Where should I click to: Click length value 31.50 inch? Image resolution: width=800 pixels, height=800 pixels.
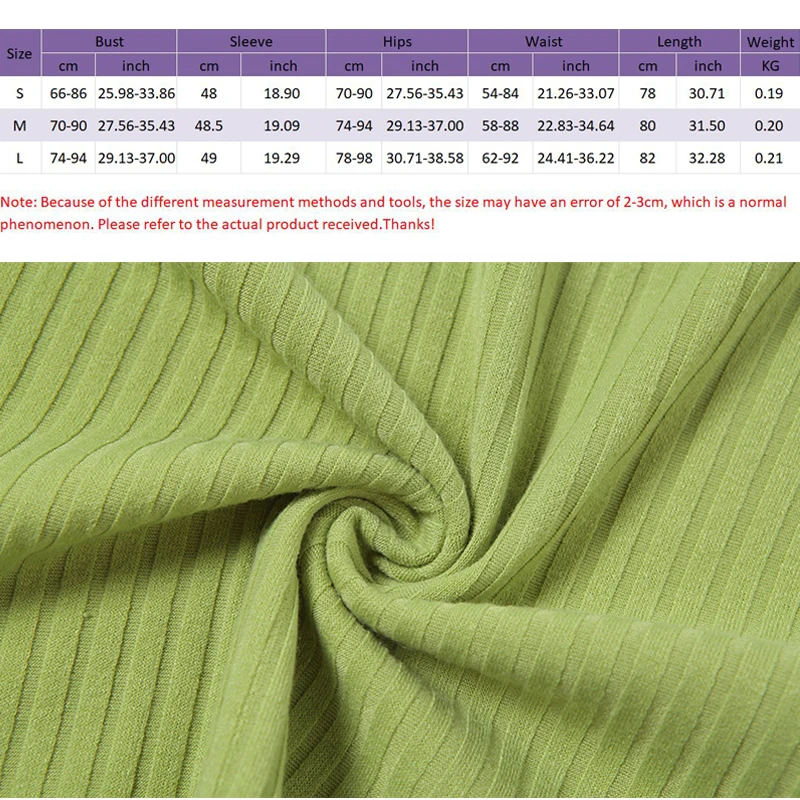707,126
